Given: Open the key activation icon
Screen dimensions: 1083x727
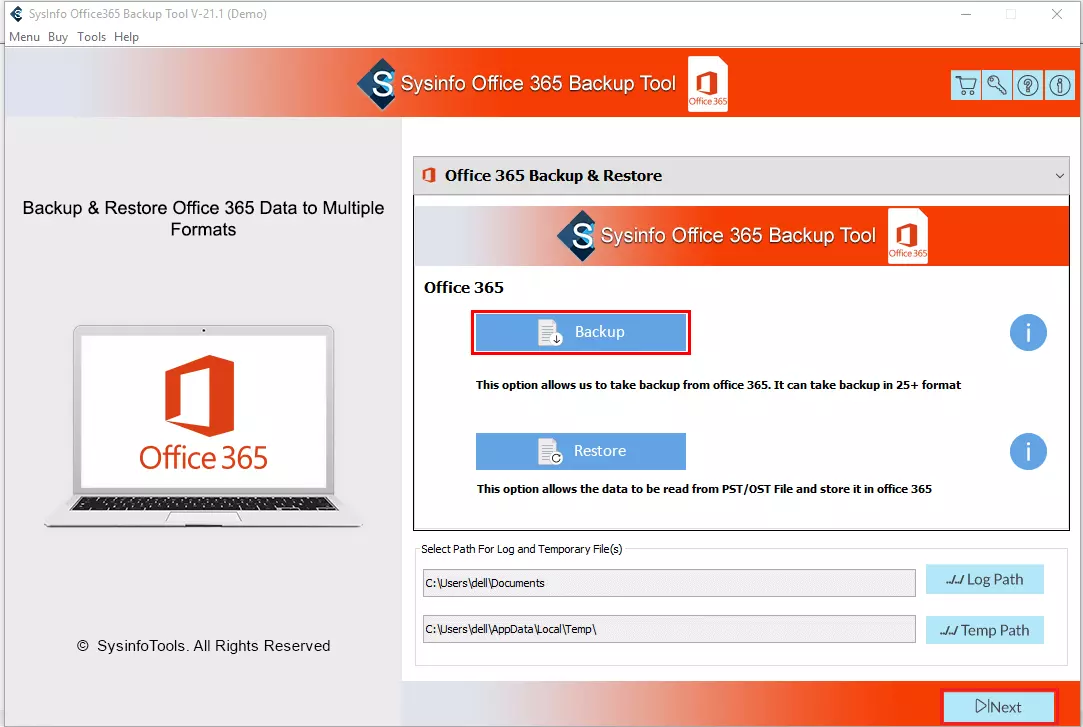Looking at the screenshot, I should pos(997,86).
